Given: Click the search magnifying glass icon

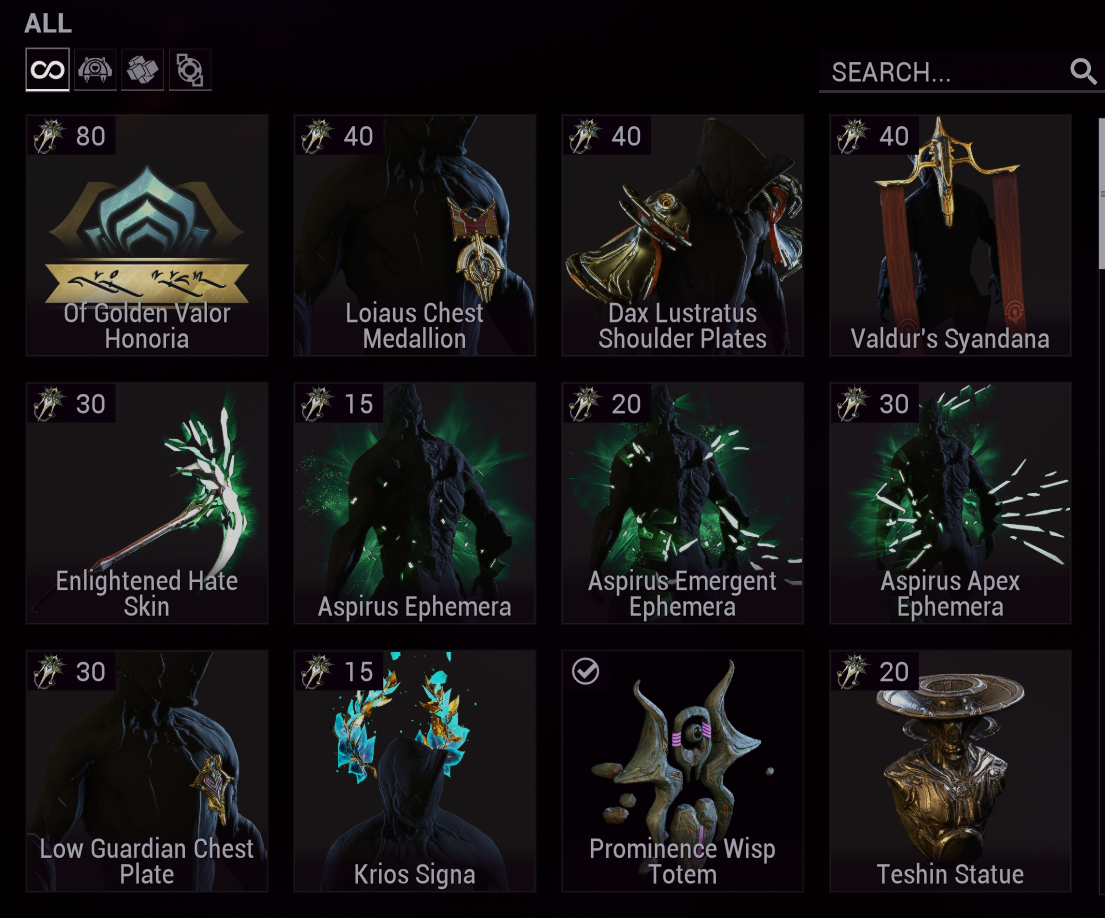Looking at the screenshot, I should coord(1082,71).
